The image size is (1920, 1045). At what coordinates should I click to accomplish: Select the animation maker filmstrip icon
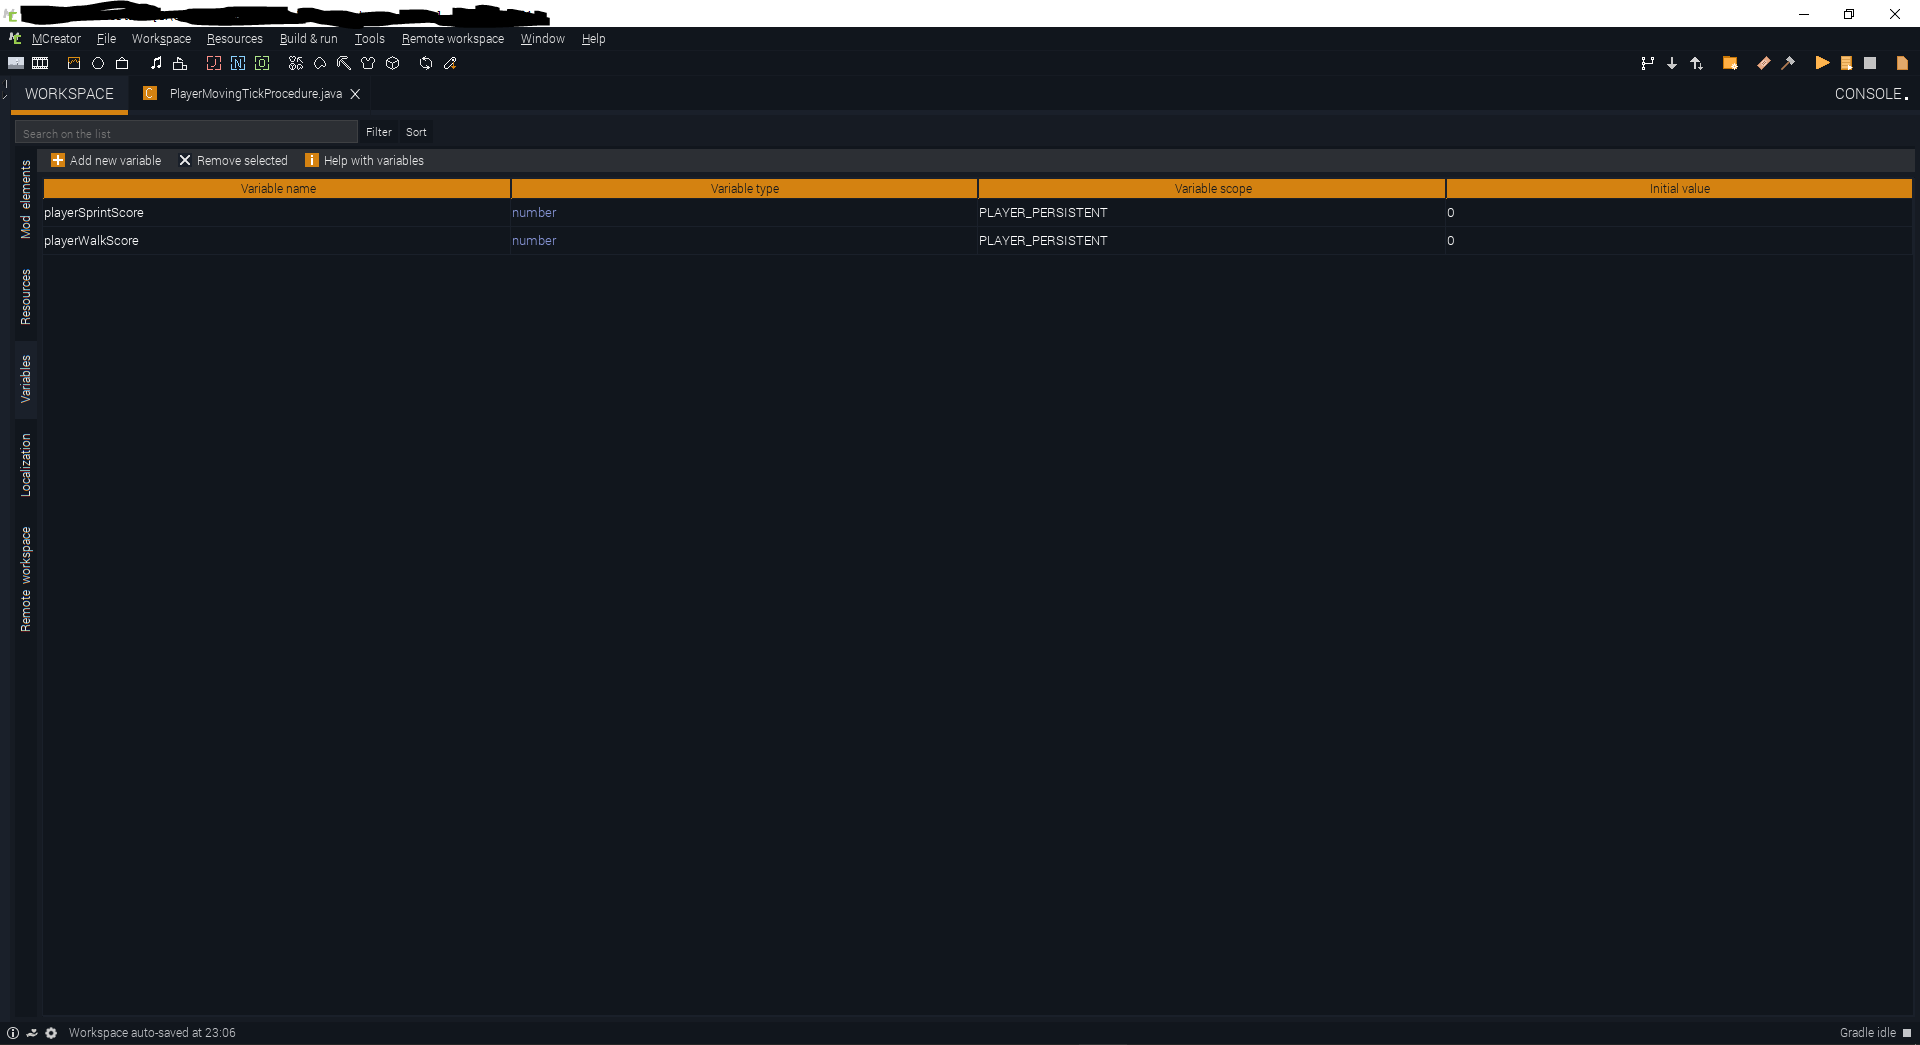(x=40, y=63)
